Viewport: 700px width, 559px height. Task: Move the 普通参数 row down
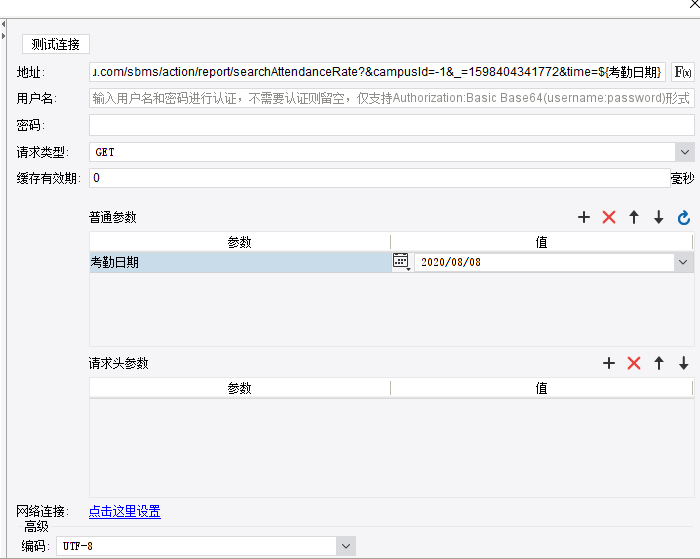(658, 217)
